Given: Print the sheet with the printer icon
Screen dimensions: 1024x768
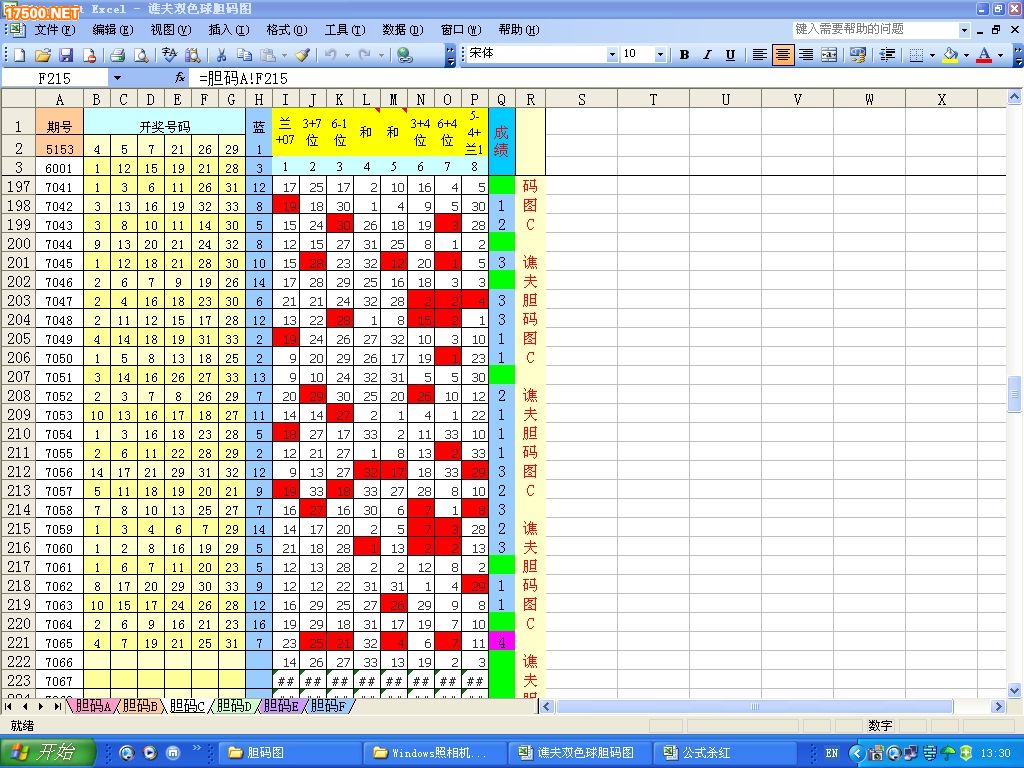Looking at the screenshot, I should [117, 55].
